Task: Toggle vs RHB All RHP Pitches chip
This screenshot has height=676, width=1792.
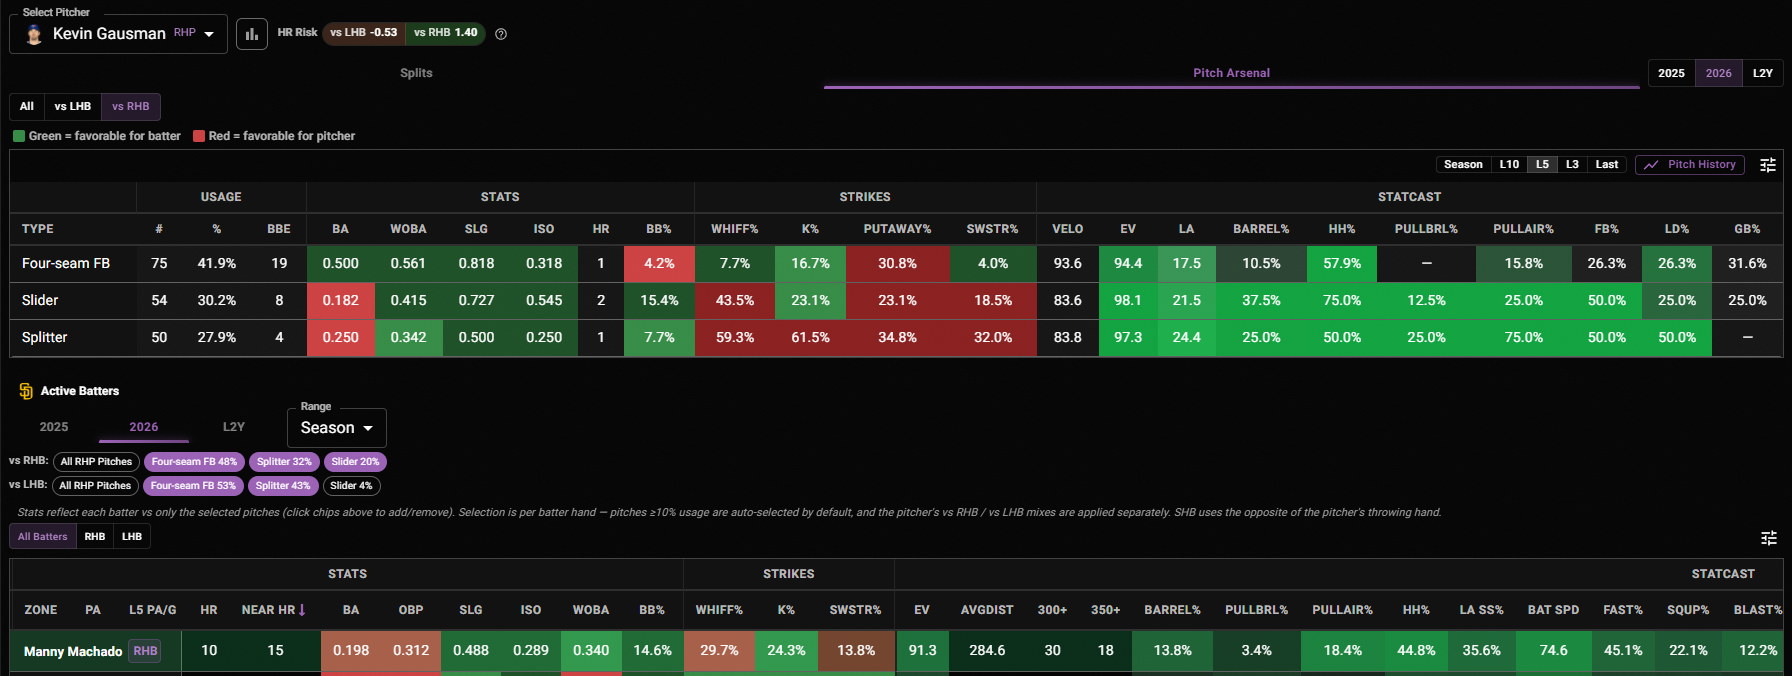Action: click(x=96, y=462)
